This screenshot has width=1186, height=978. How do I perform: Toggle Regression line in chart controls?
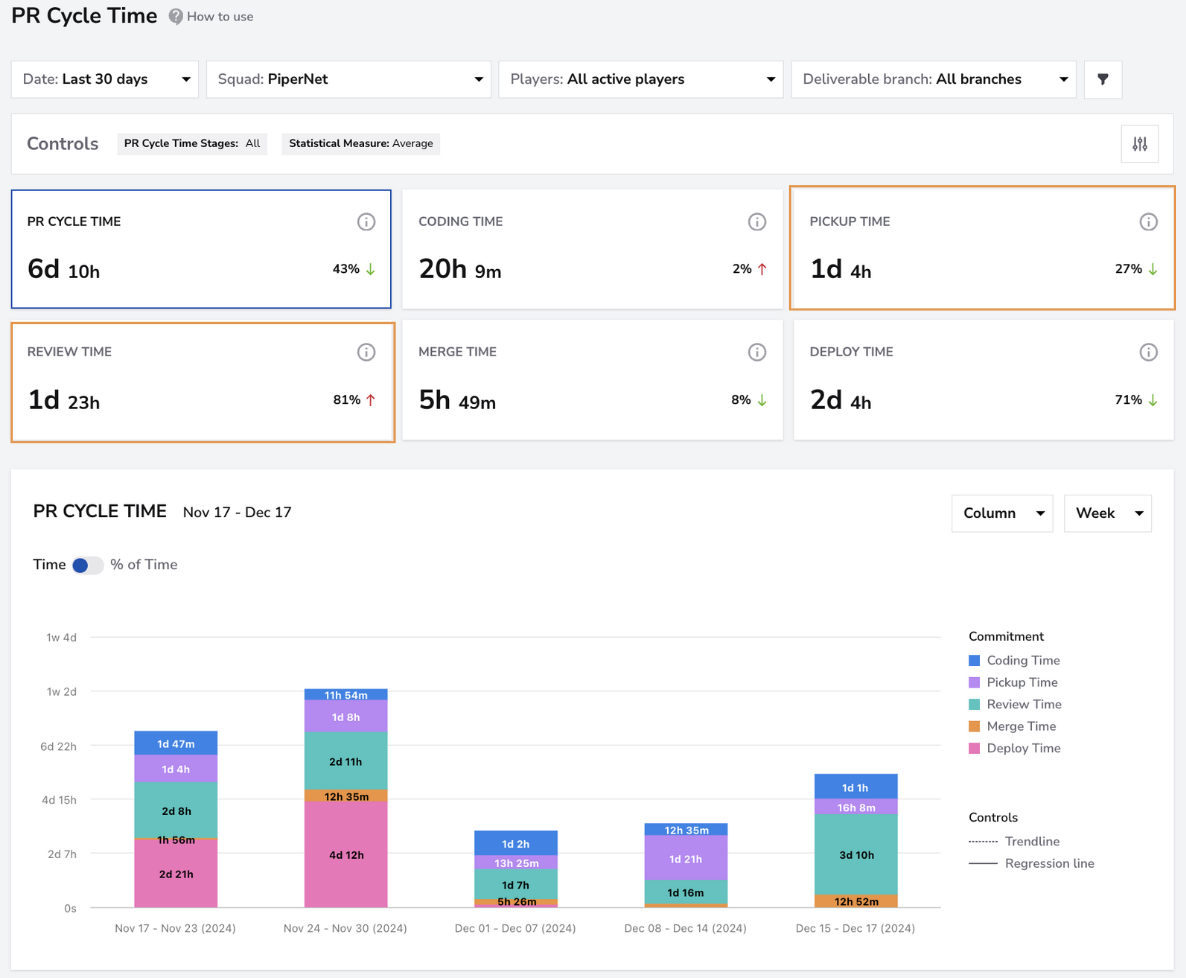tap(1032, 863)
